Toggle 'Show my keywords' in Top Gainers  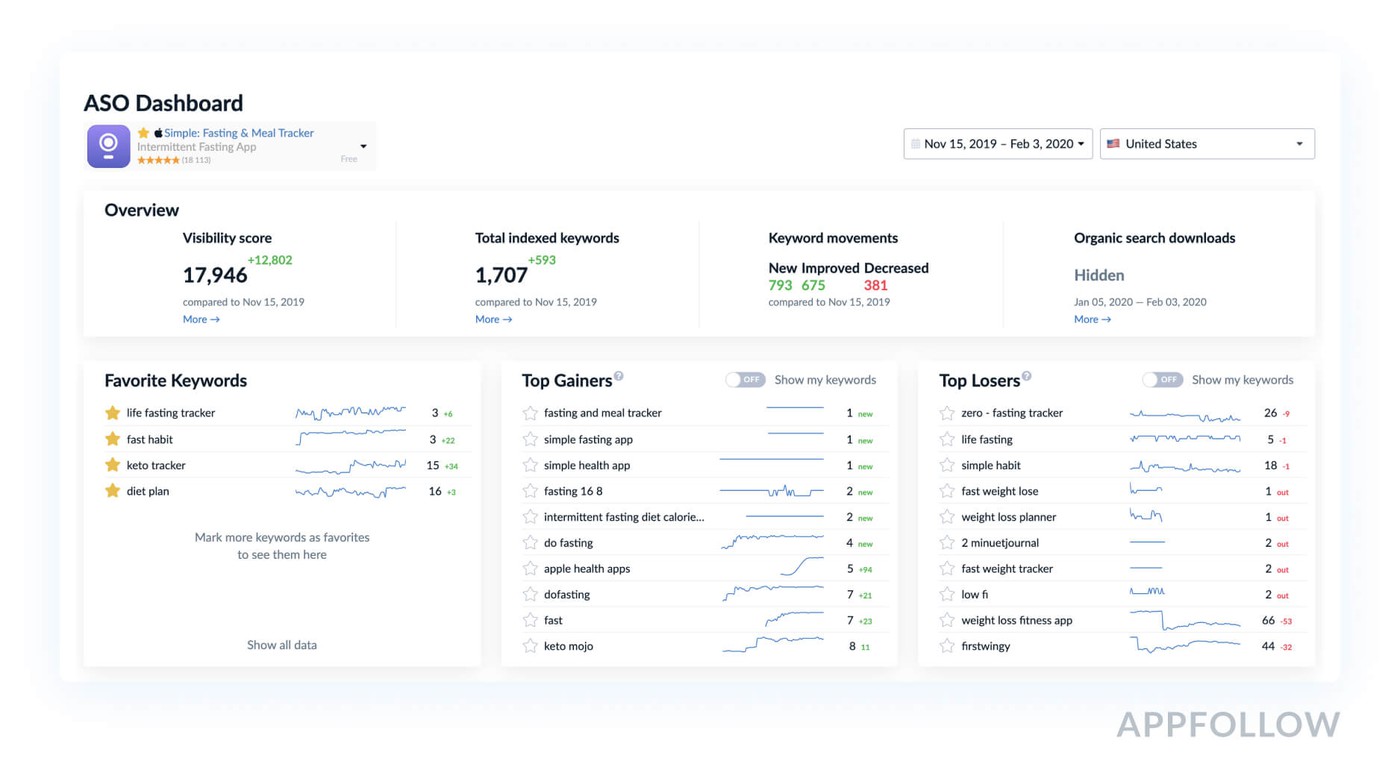click(745, 380)
